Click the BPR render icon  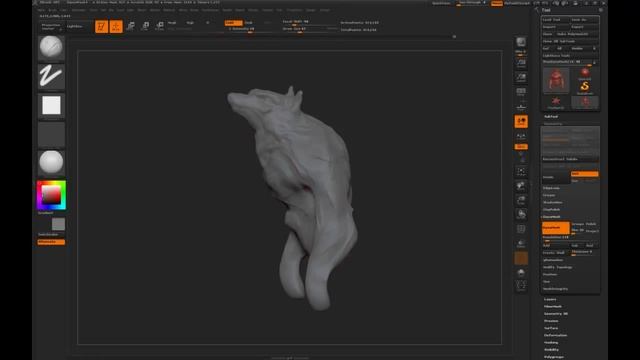click(521, 42)
